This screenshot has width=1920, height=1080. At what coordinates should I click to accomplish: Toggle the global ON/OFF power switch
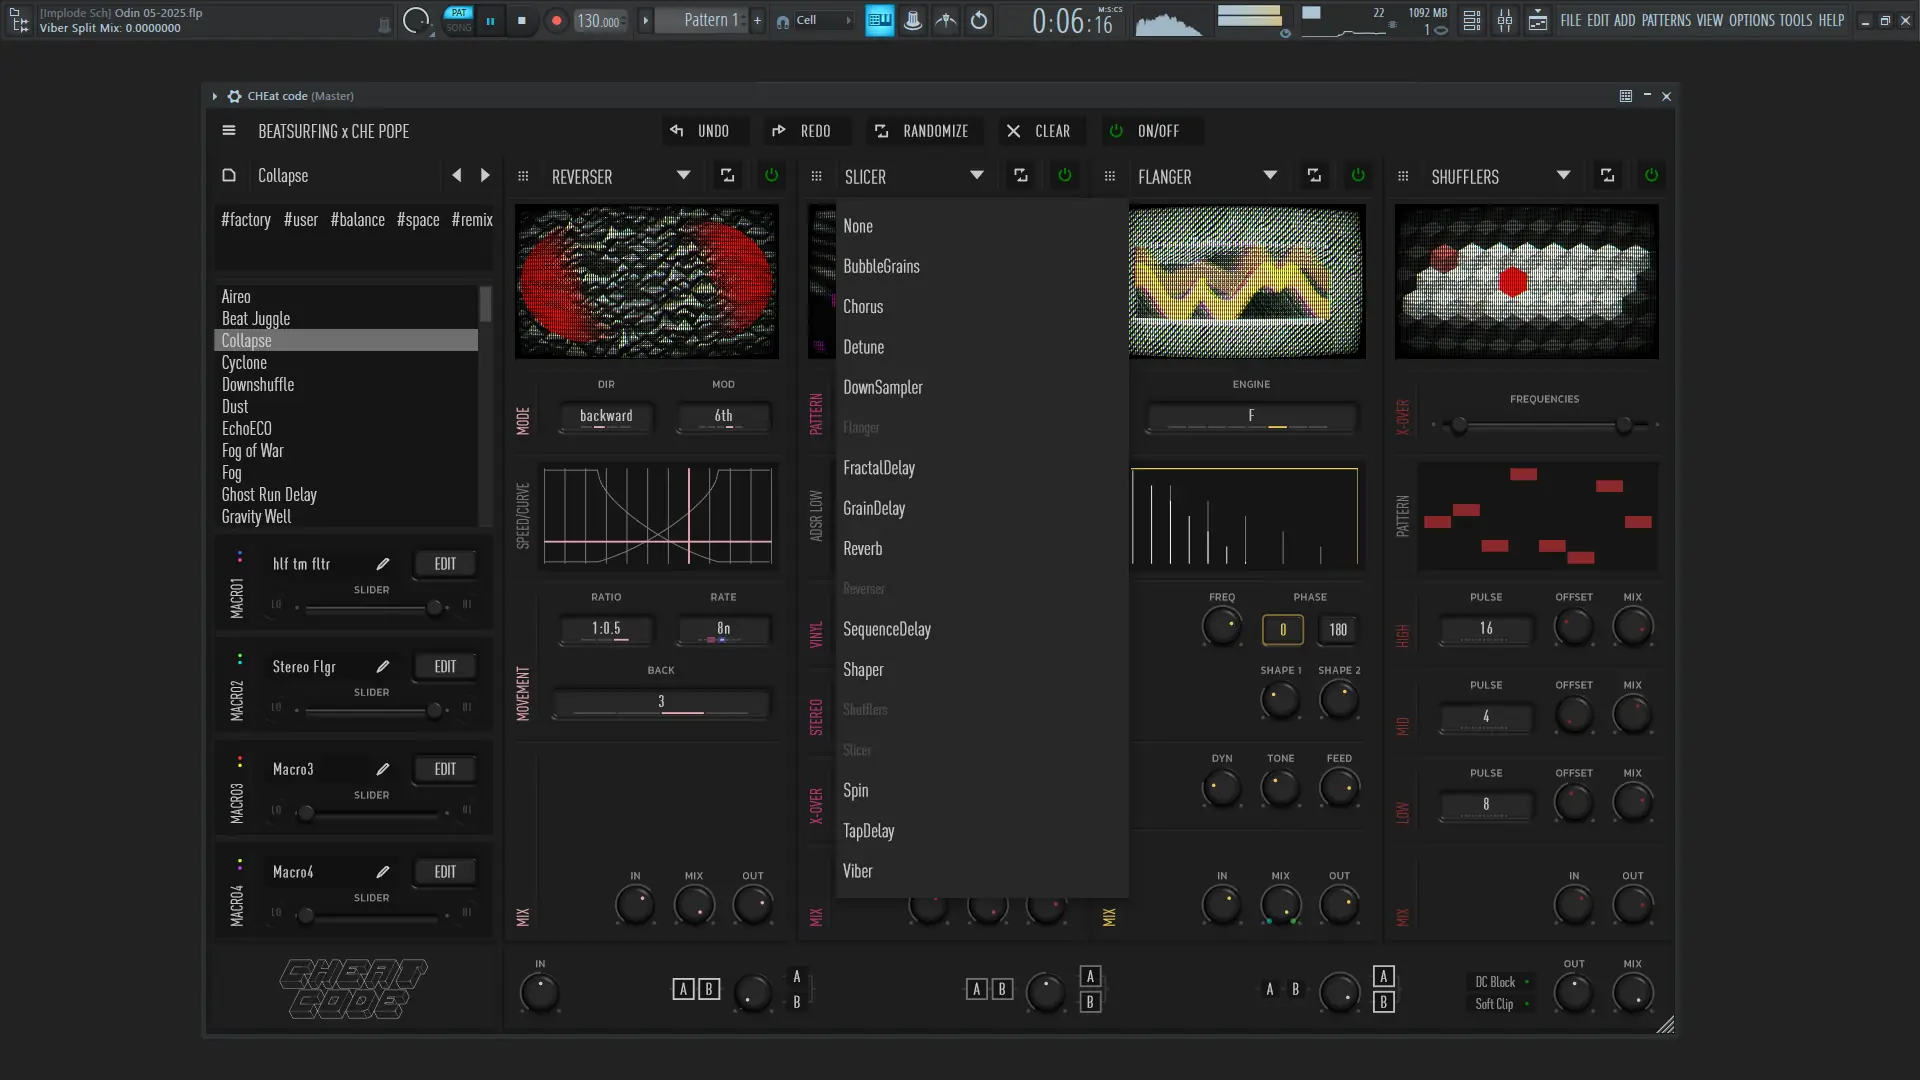click(x=1116, y=131)
